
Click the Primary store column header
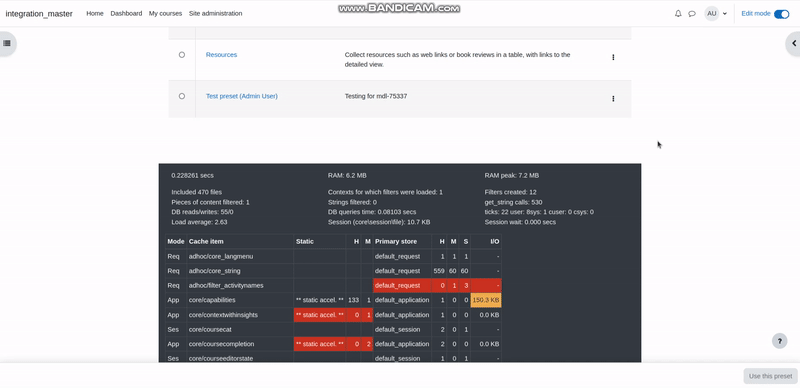click(x=396, y=241)
